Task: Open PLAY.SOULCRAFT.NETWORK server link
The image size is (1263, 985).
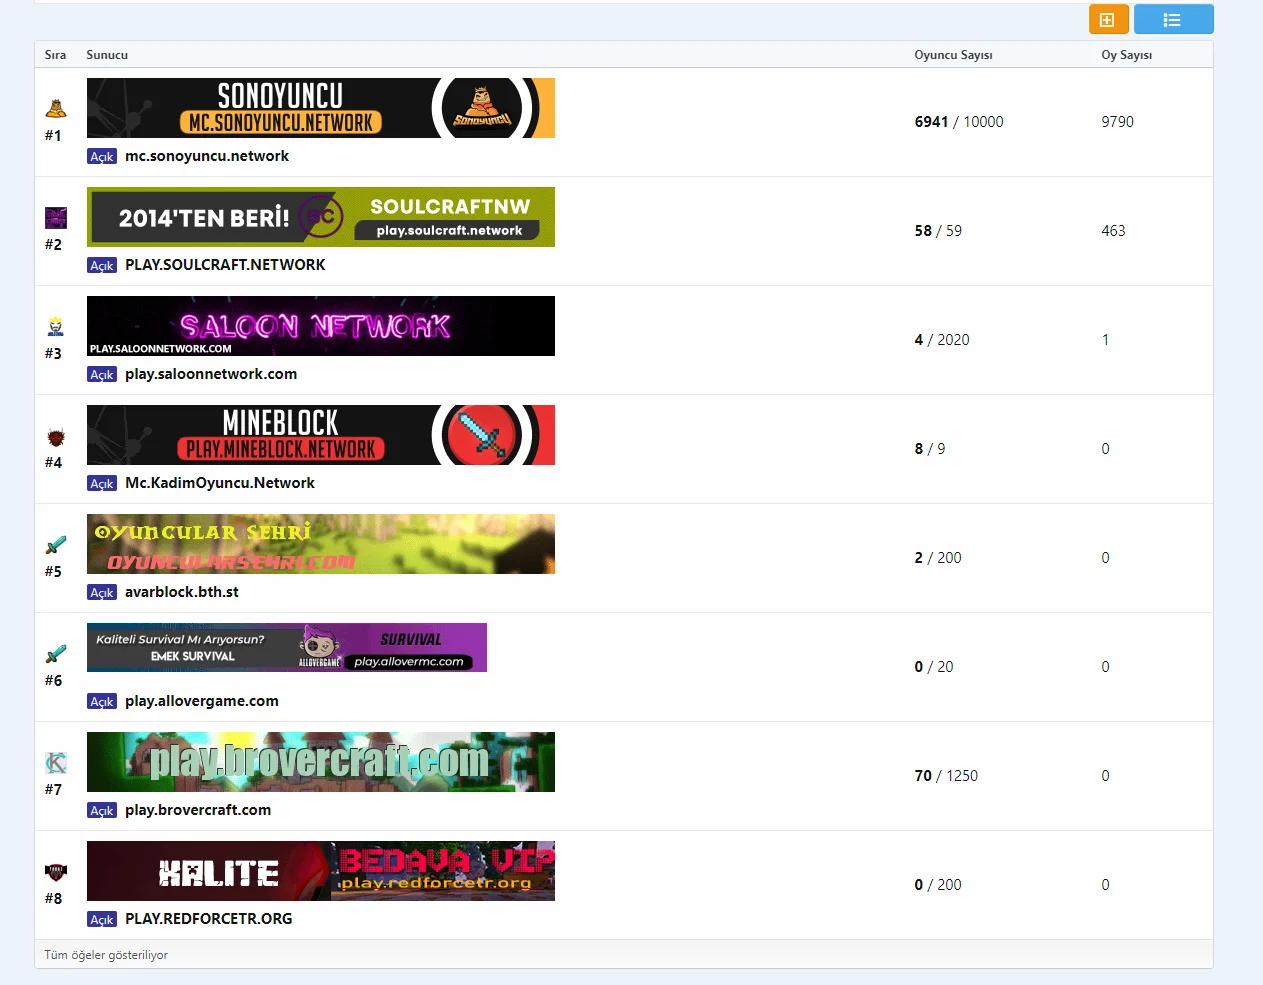Action: tap(225, 265)
